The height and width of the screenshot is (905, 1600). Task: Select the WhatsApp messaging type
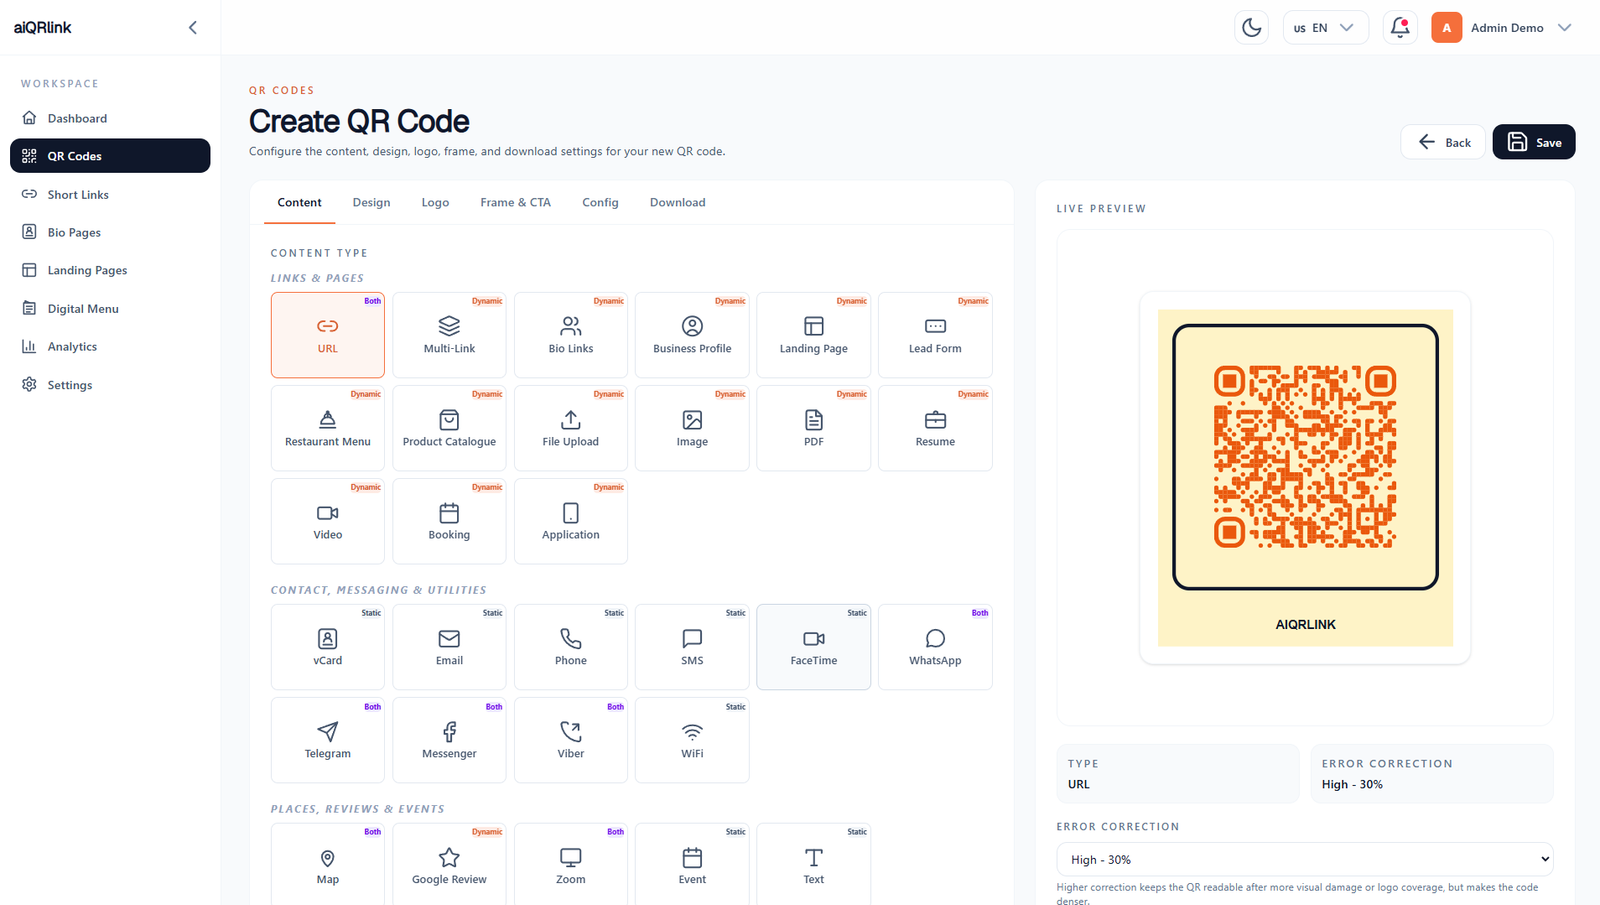(935, 647)
